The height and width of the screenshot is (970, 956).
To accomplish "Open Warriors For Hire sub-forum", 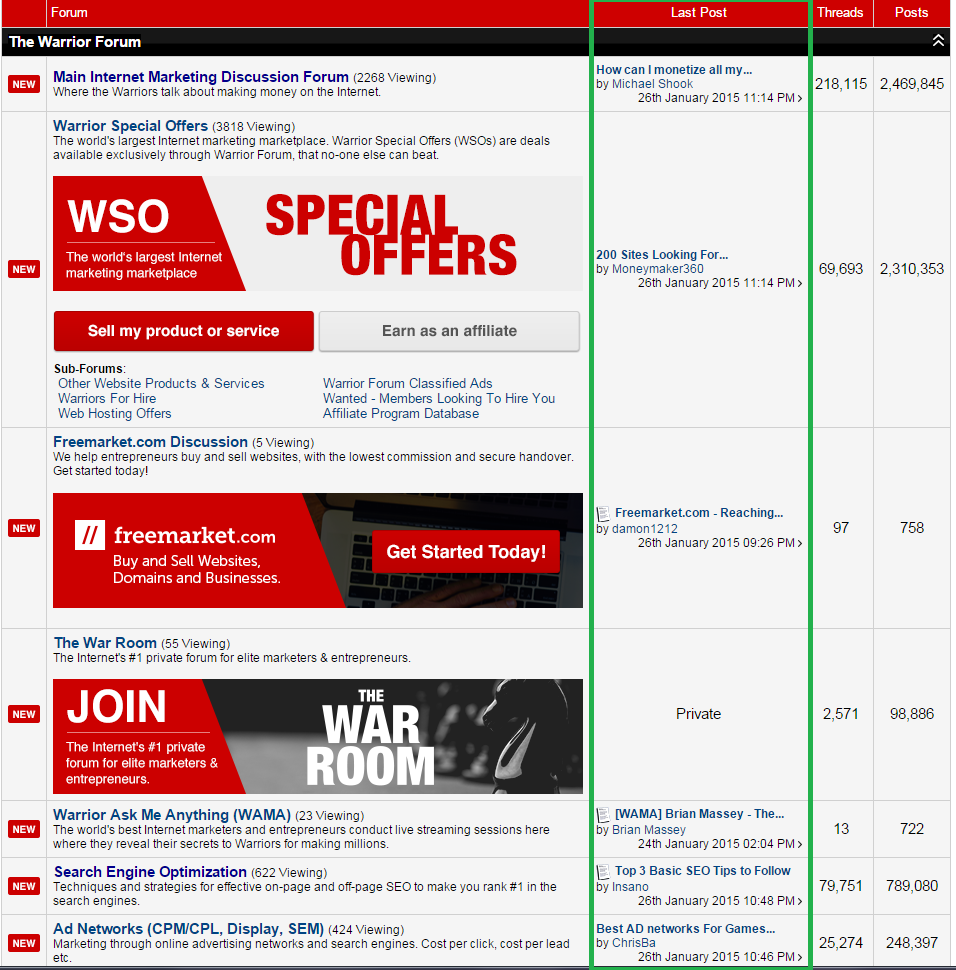I will click(x=107, y=398).
